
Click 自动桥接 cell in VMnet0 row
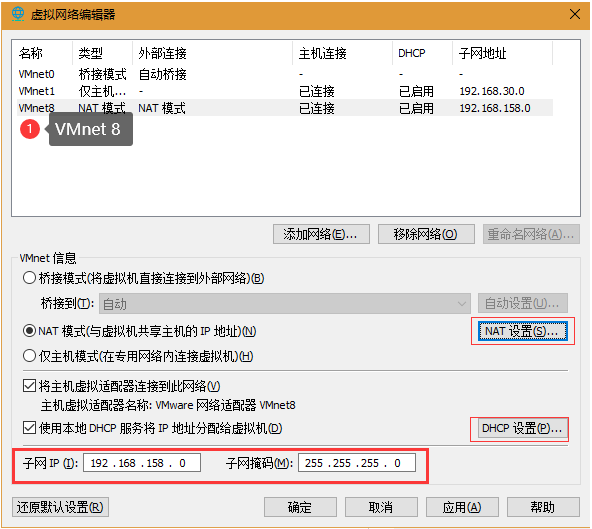coord(162,74)
